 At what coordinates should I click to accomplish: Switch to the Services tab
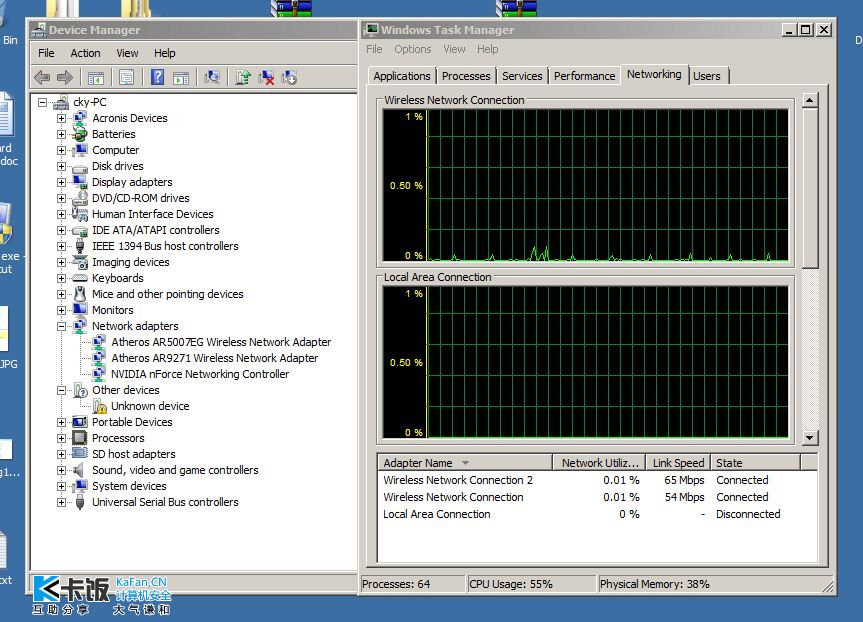pyautogui.click(x=522, y=76)
